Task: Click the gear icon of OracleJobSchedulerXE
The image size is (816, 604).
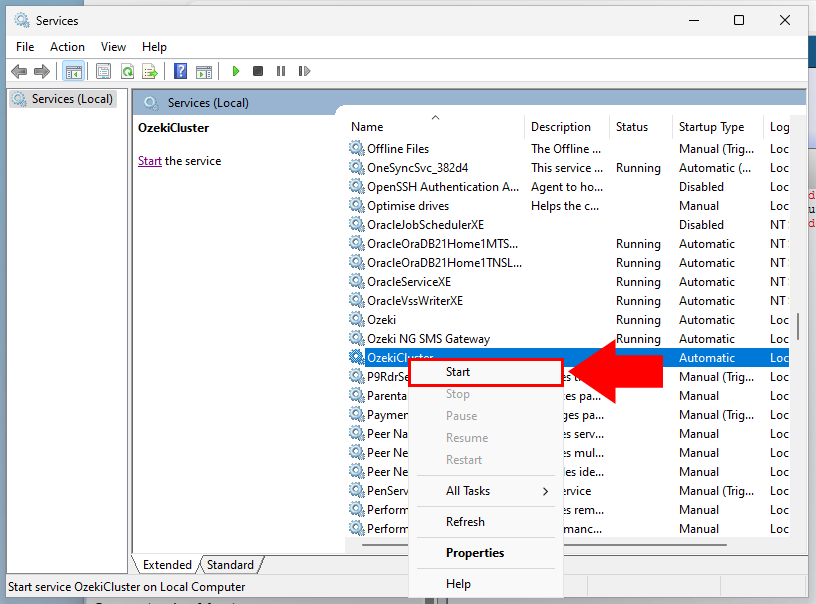Action: coord(356,224)
